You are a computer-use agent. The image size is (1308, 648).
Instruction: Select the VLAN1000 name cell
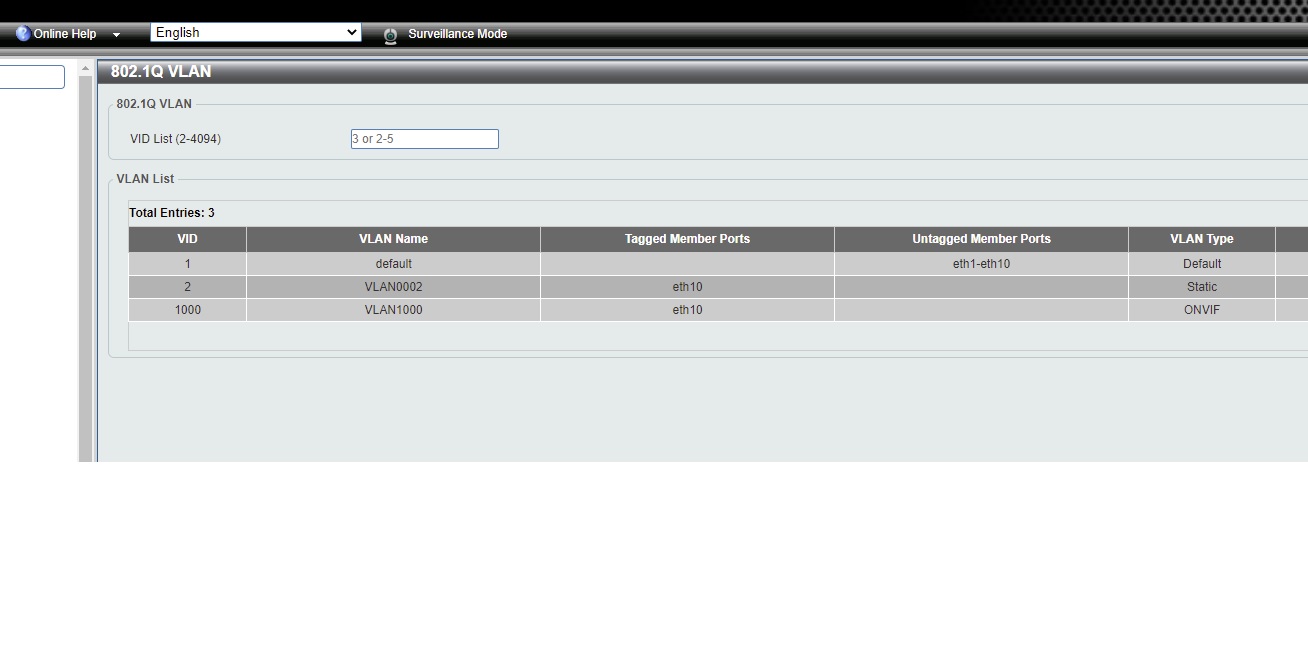(x=393, y=310)
